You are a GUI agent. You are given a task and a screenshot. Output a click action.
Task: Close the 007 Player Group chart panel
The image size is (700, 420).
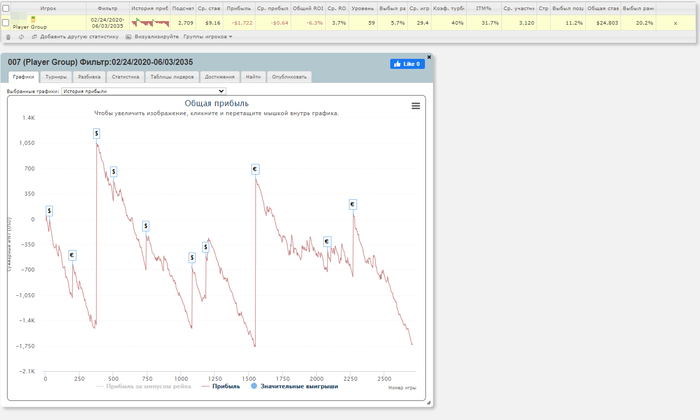pos(429,57)
